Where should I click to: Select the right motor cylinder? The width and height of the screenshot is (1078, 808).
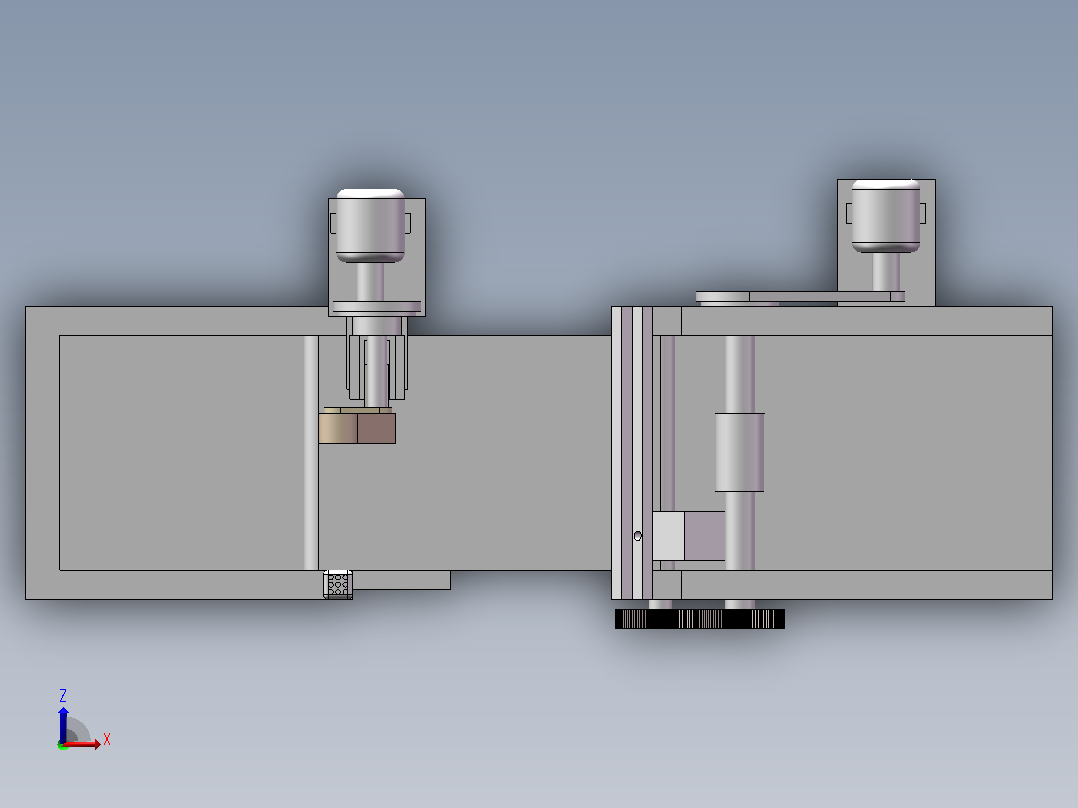pyautogui.click(x=886, y=216)
